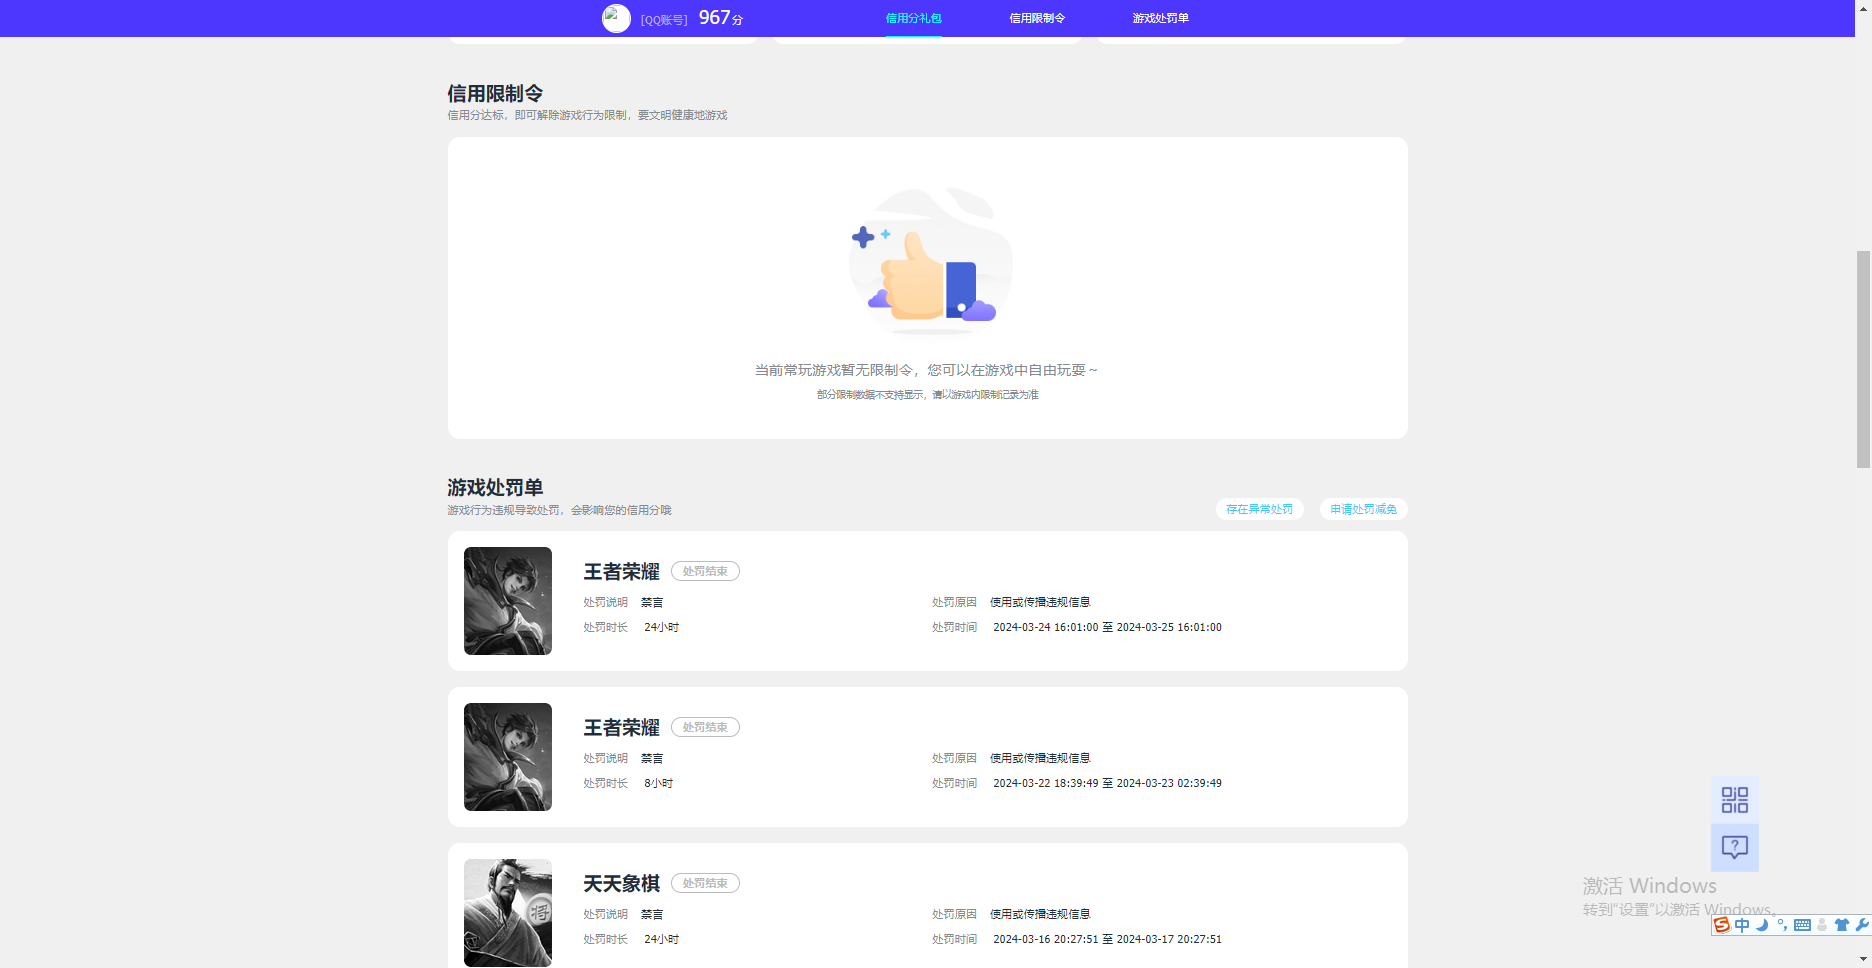Open the wrench toolbox icon in IME bar
The height and width of the screenshot is (968, 1872).
(x=1862, y=925)
